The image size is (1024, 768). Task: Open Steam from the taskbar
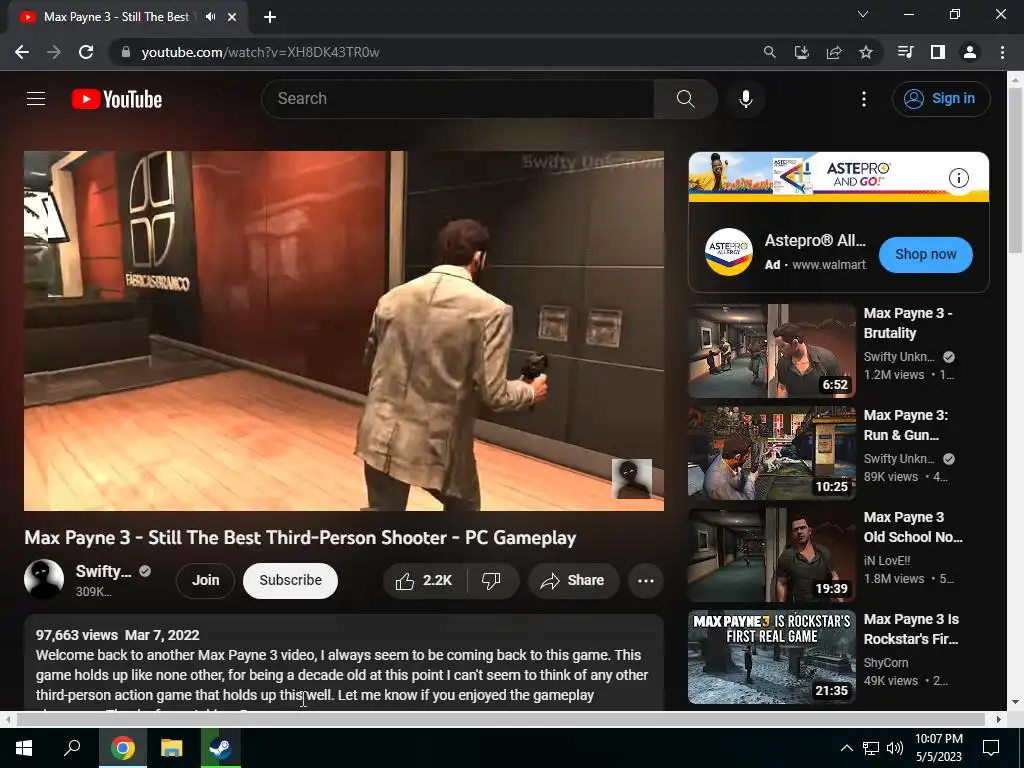point(220,748)
